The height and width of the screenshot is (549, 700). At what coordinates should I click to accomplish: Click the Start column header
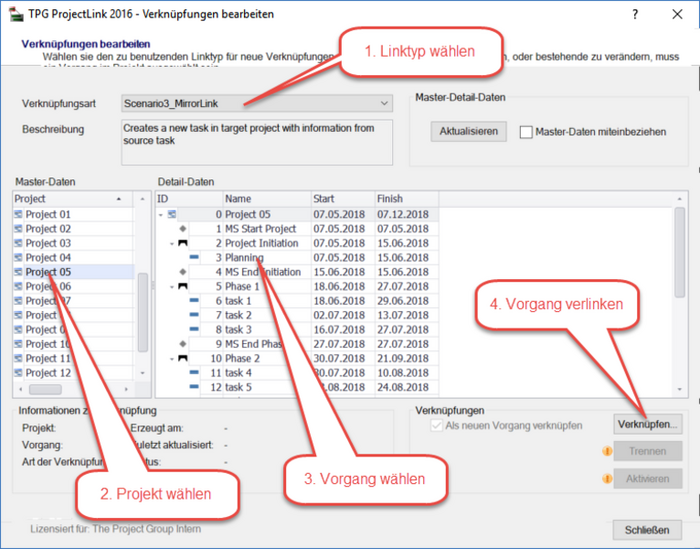pos(343,199)
